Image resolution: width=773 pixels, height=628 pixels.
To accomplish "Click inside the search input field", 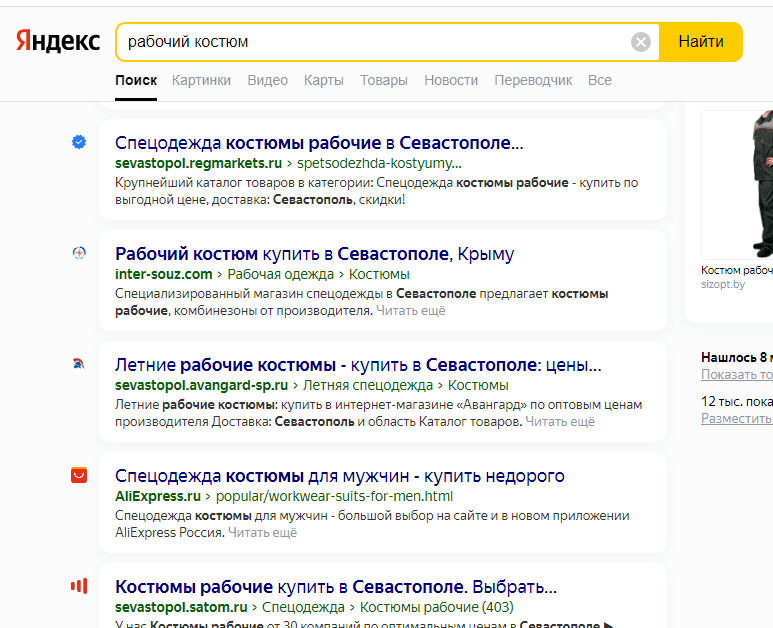I will click(x=370, y=42).
